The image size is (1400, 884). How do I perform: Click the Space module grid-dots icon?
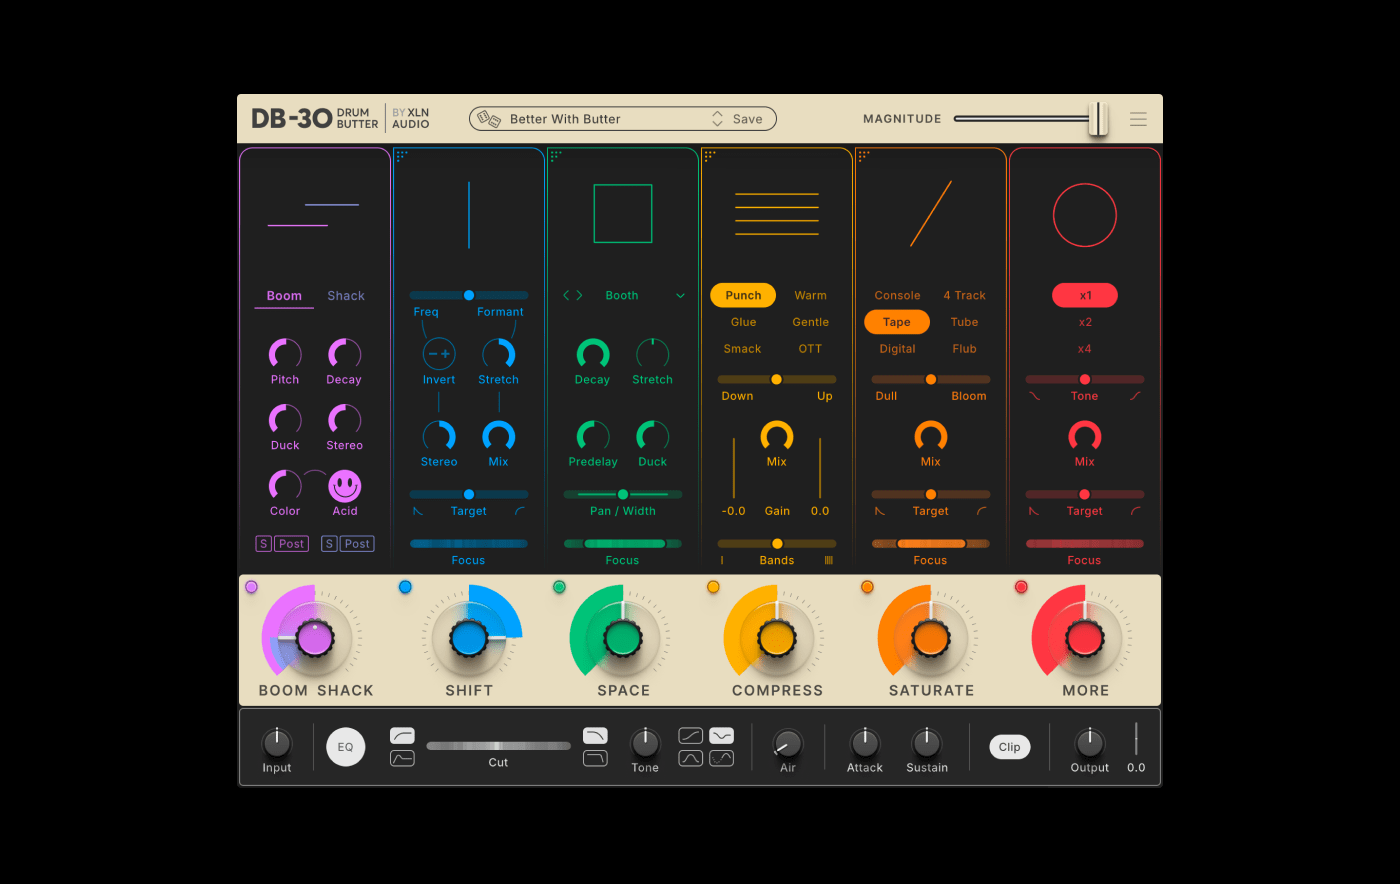point(556,156)
